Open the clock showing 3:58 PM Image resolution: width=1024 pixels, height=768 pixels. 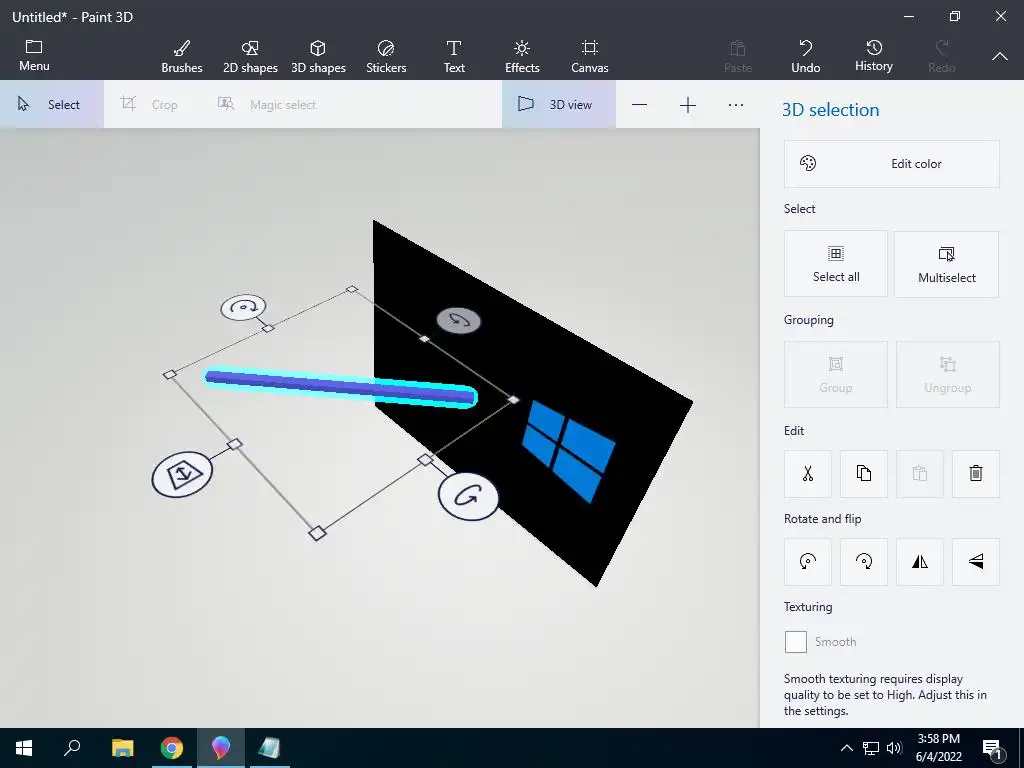click(x=938, y=748)
